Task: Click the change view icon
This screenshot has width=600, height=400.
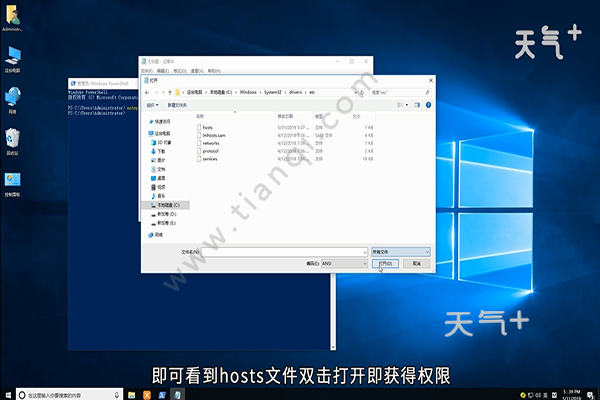Action: (x=400, y=105)
